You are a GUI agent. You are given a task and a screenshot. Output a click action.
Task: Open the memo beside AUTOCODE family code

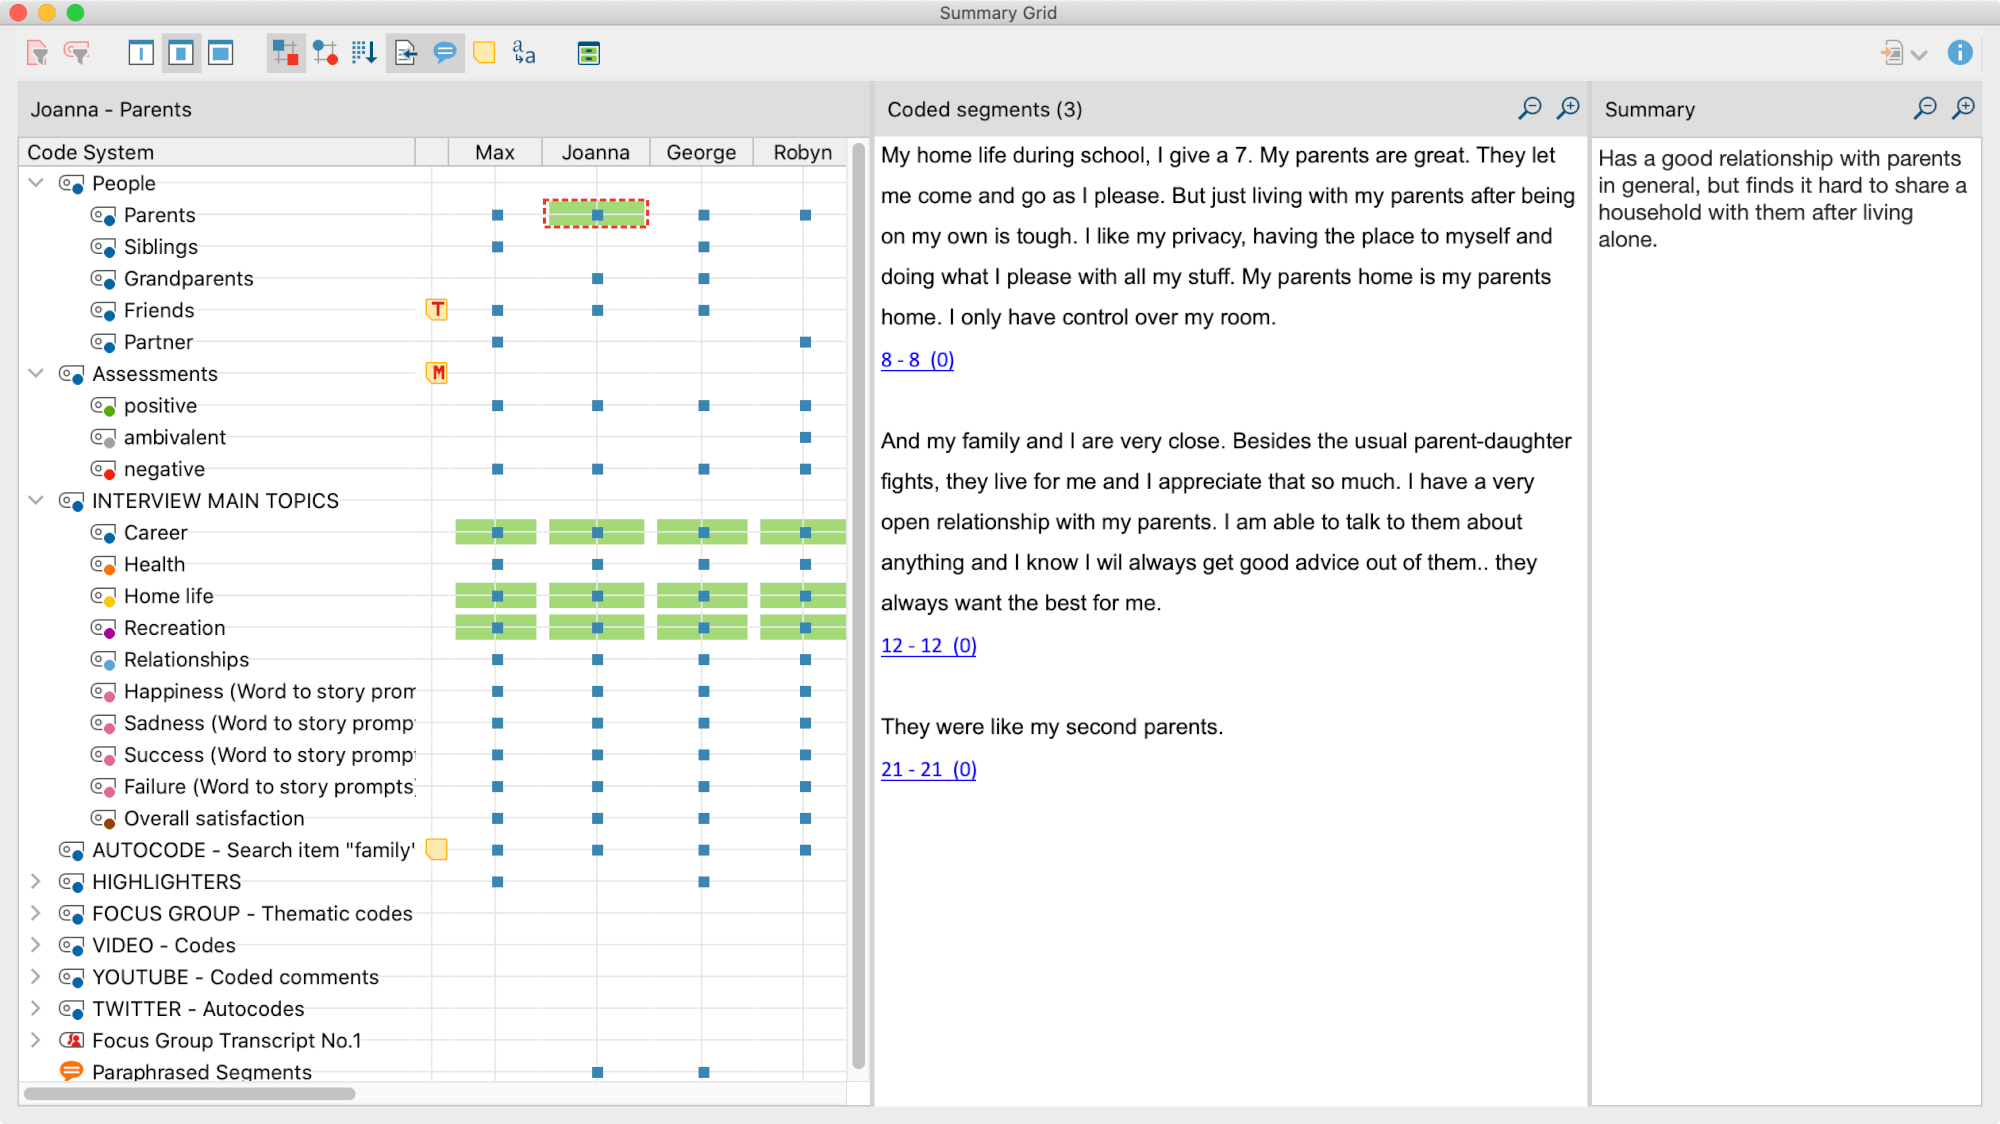pos(437,850)
